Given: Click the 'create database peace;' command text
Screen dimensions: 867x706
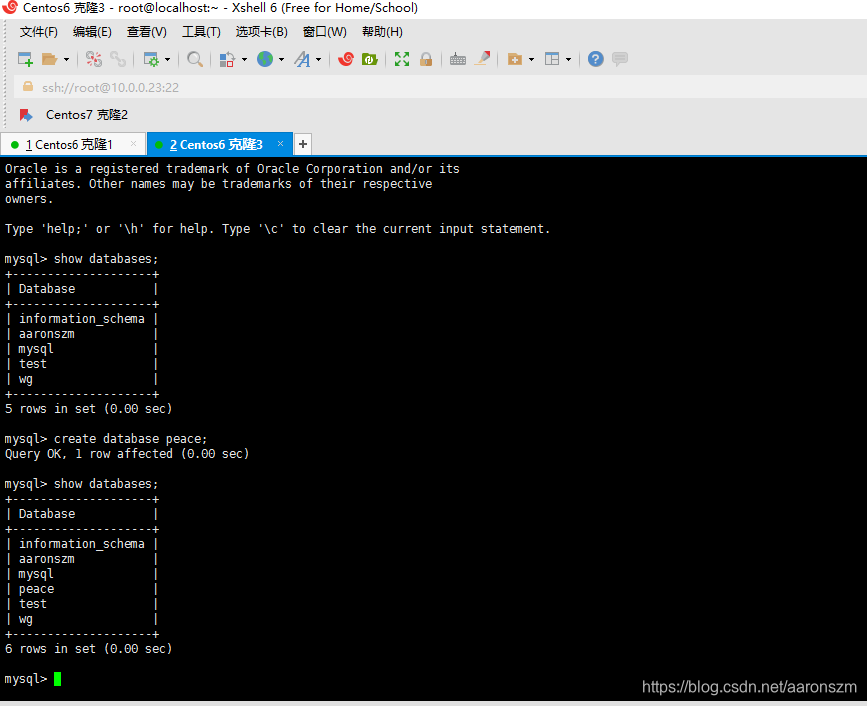Looking at the screenshot, I should [130, 439].
